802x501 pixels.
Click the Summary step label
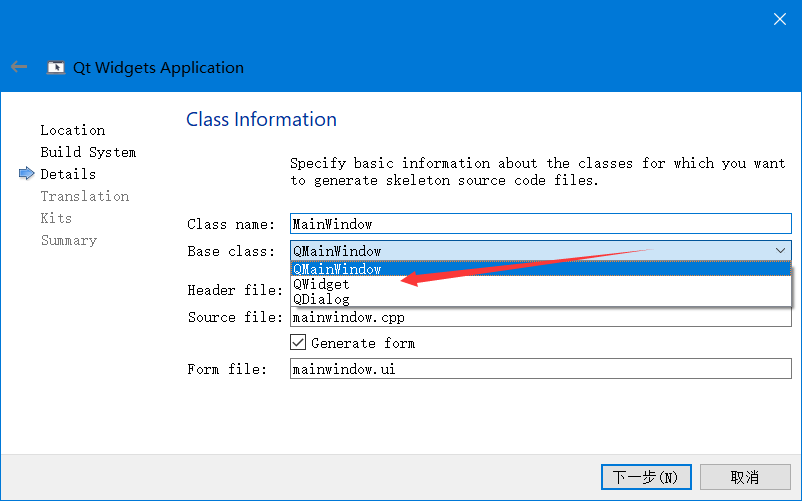point(69,240)
